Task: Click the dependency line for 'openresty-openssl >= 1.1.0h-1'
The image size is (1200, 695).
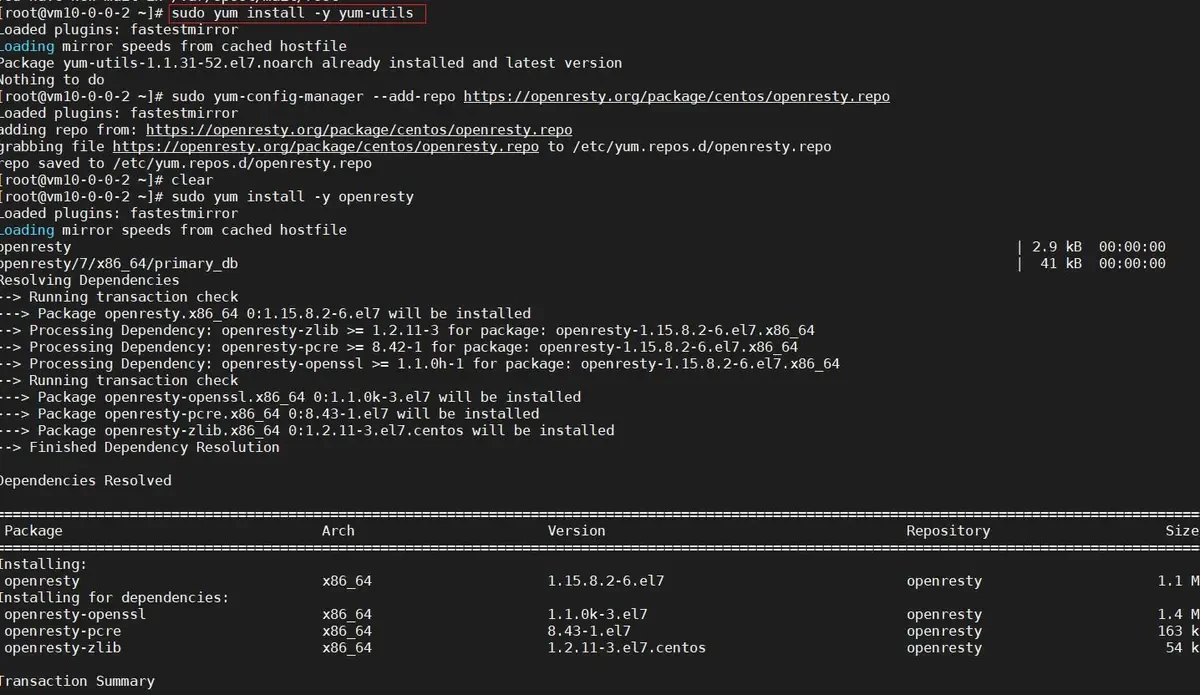Action: pos(420,364)
